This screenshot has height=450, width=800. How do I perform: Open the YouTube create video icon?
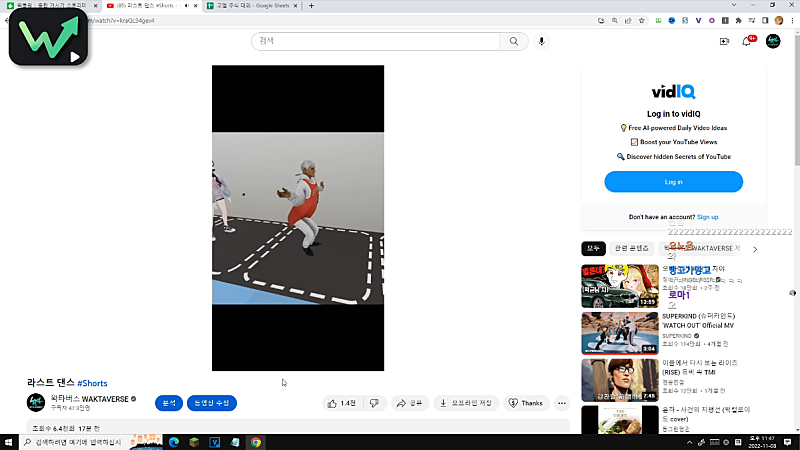click(724, 41)
